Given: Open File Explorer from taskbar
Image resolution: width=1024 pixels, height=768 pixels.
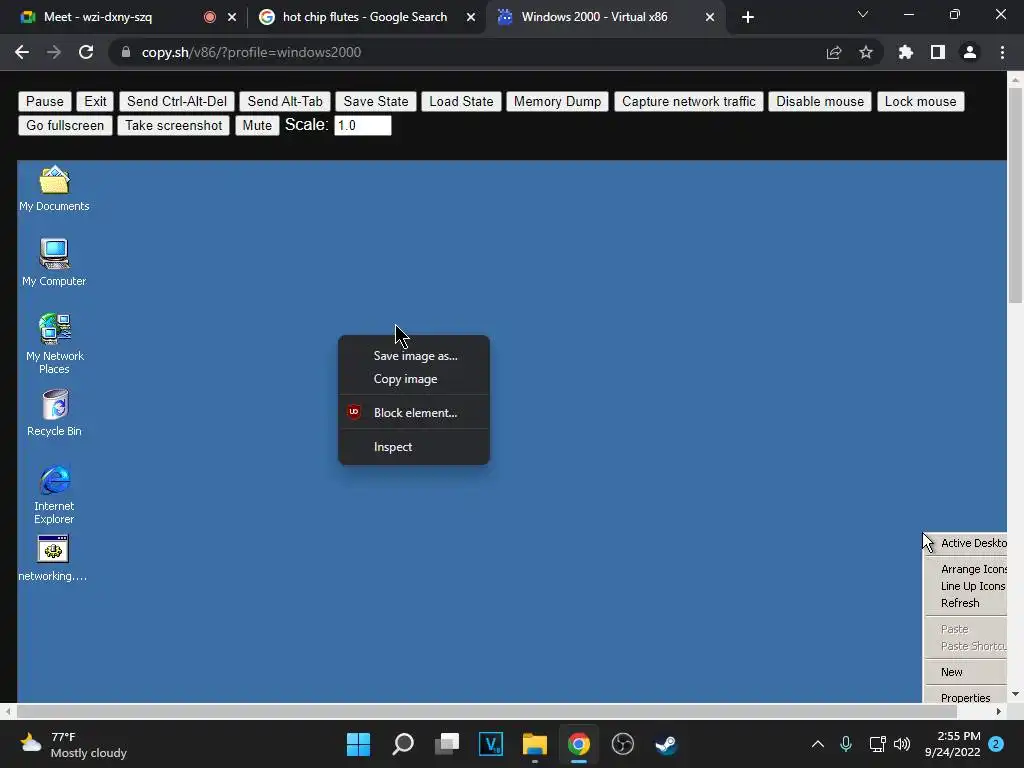Looking at the screenshot, I should (x=535, y=744).
